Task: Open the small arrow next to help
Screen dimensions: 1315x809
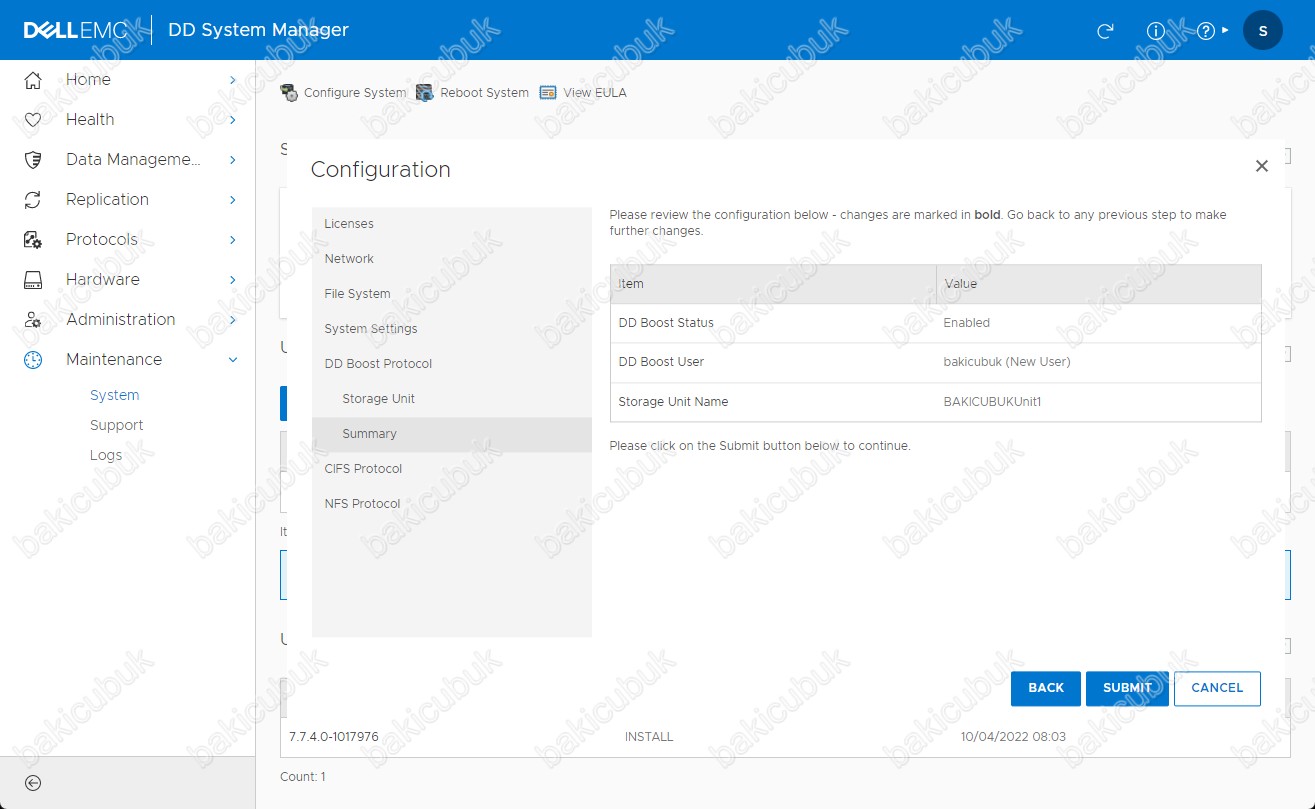Action: coord(1225,30)
